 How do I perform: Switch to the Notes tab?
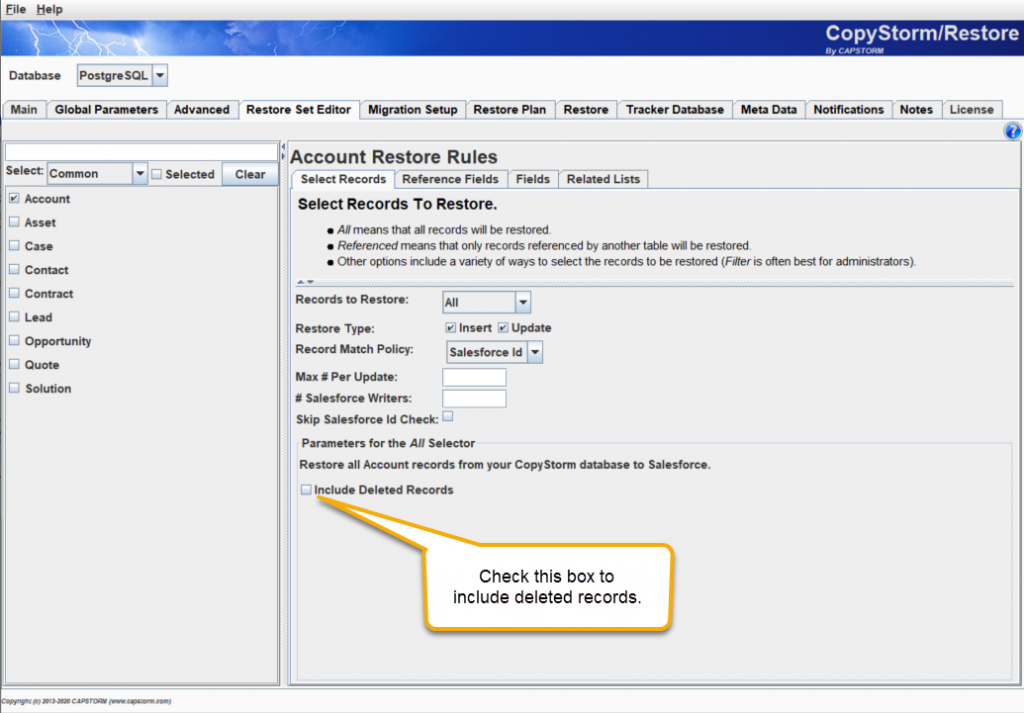pos(916,110)
